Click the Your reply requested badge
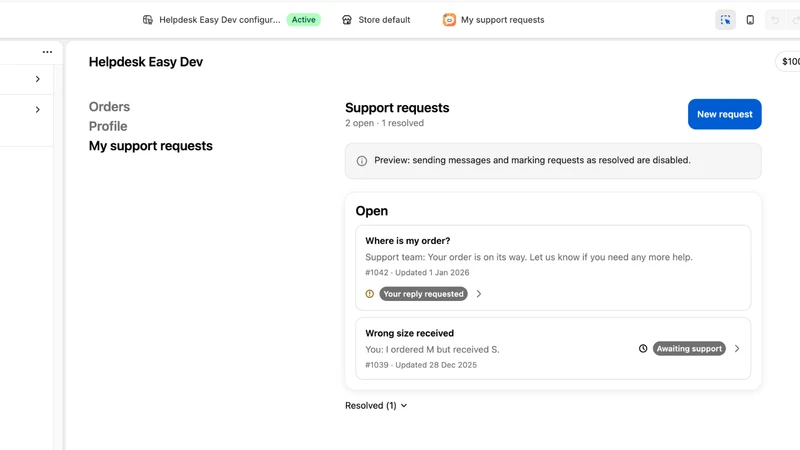This screenshot has height=450, width=800. pyautogui.click(x=423, y=294)
